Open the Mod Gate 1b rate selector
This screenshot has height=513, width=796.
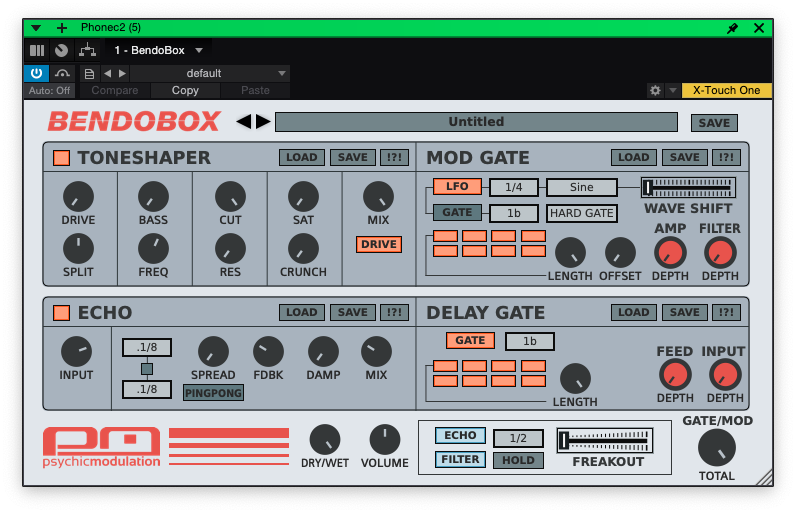tap(514, 213)
